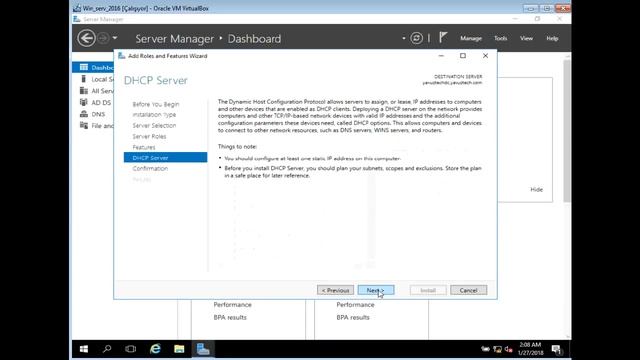Select Local Server sidebar icon

pos(84,79)
